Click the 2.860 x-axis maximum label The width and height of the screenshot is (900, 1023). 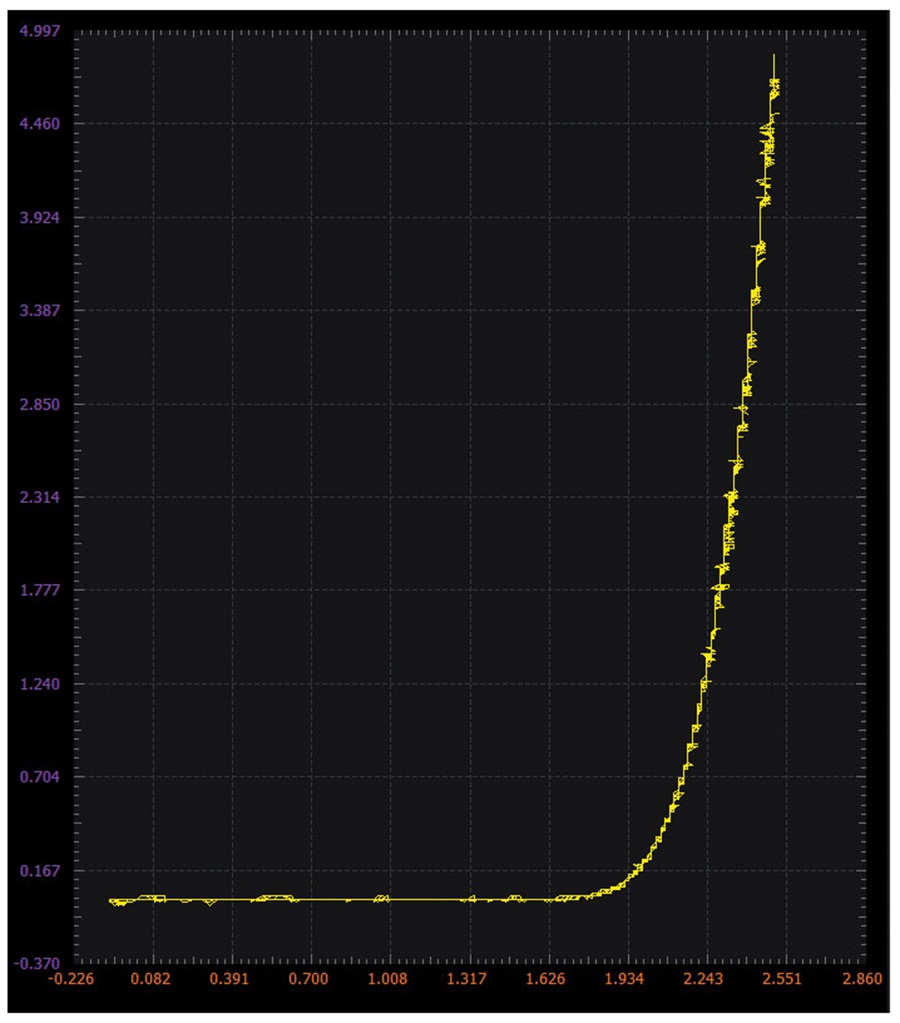[861, 979]
